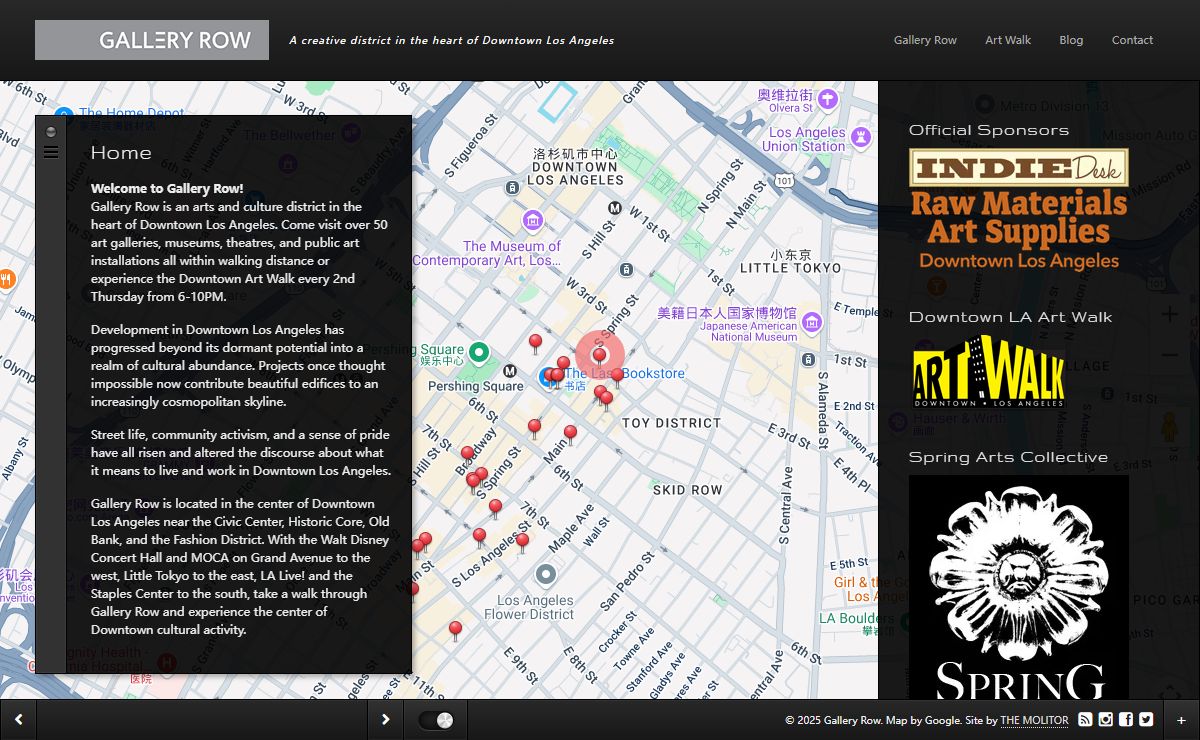
Task: Click the Olvera St map icon
Action: (827, 99)
